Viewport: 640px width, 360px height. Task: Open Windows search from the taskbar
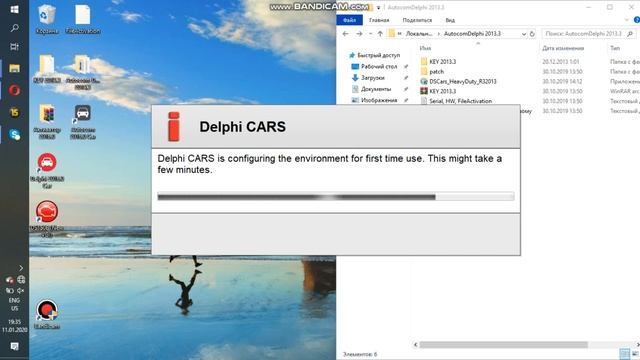point(14,28)
